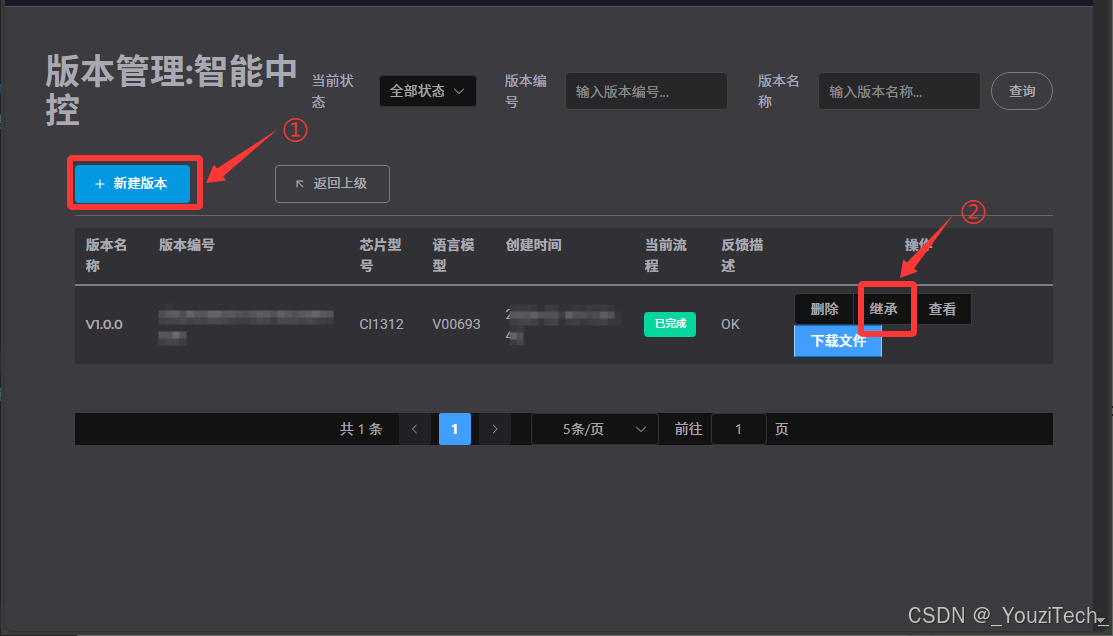Click the 当前流程 column header
1113x636 pixels.
click(666, 255)
